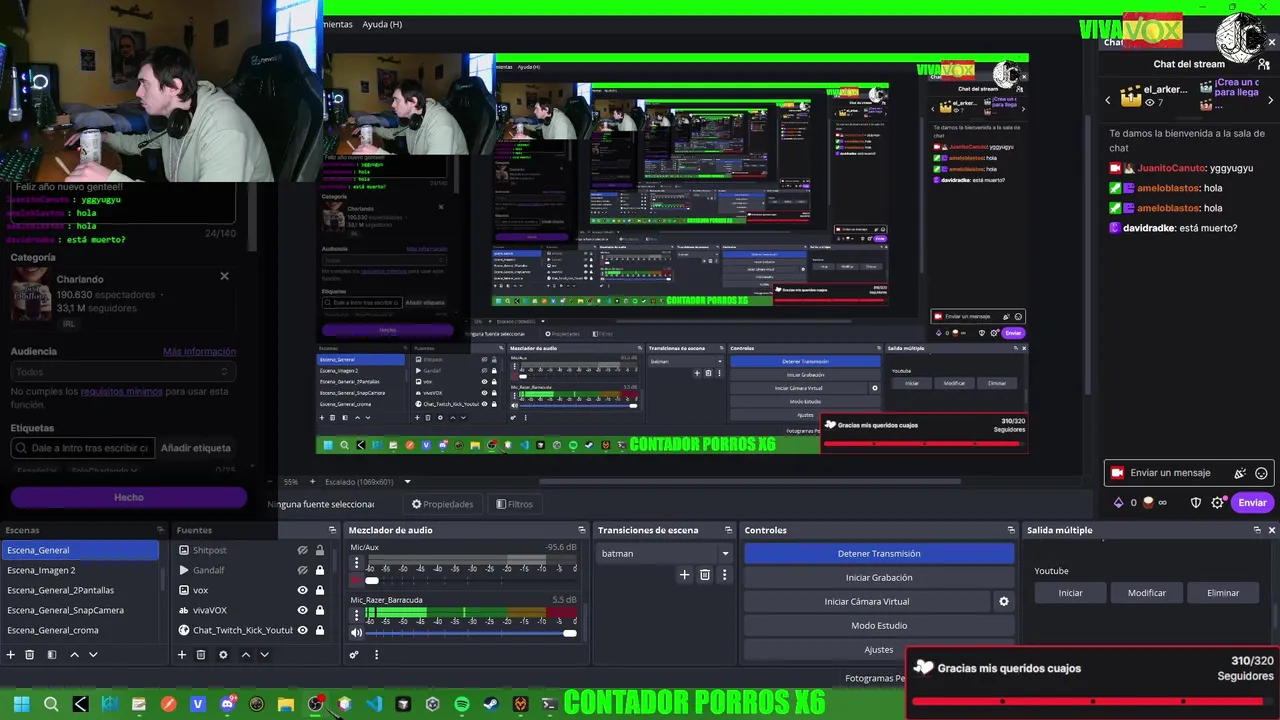Image resolution: width=1280 pixels, height=720 pixels.
Task: Add a new source in Fuentes panel
Action: (x=181, y=655)
